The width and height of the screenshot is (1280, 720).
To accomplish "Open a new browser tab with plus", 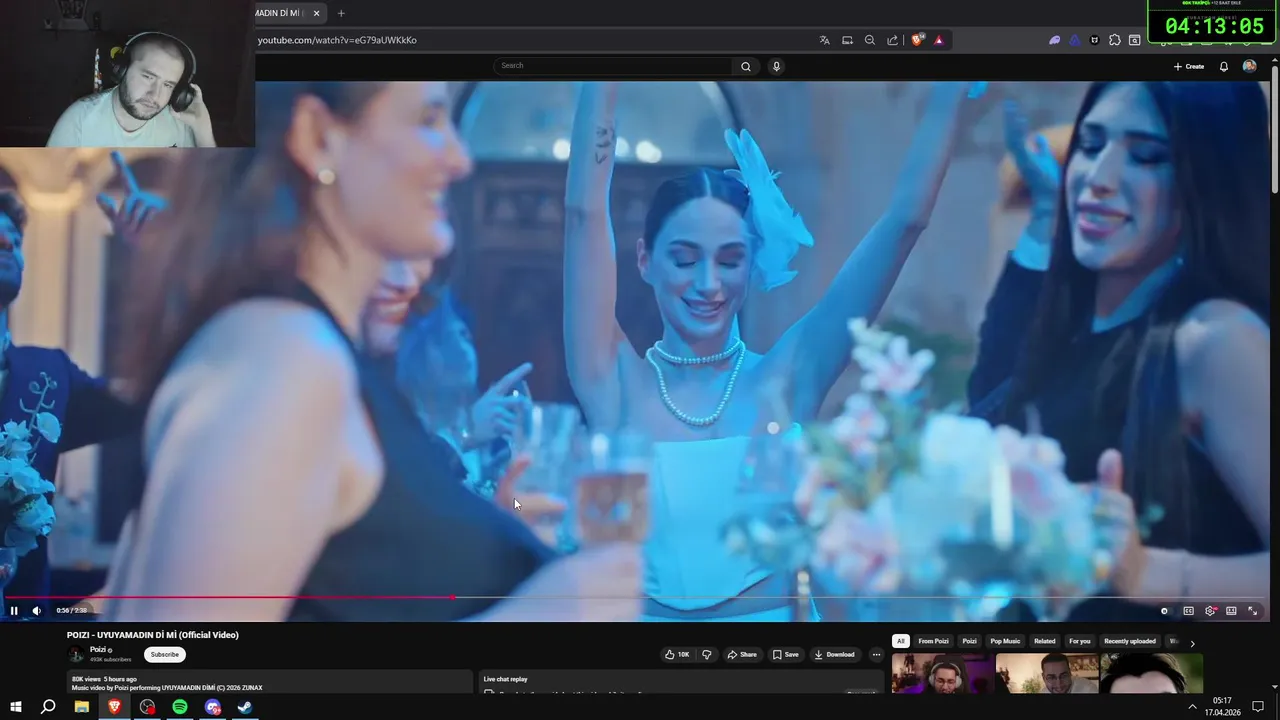I will point(341,13).
